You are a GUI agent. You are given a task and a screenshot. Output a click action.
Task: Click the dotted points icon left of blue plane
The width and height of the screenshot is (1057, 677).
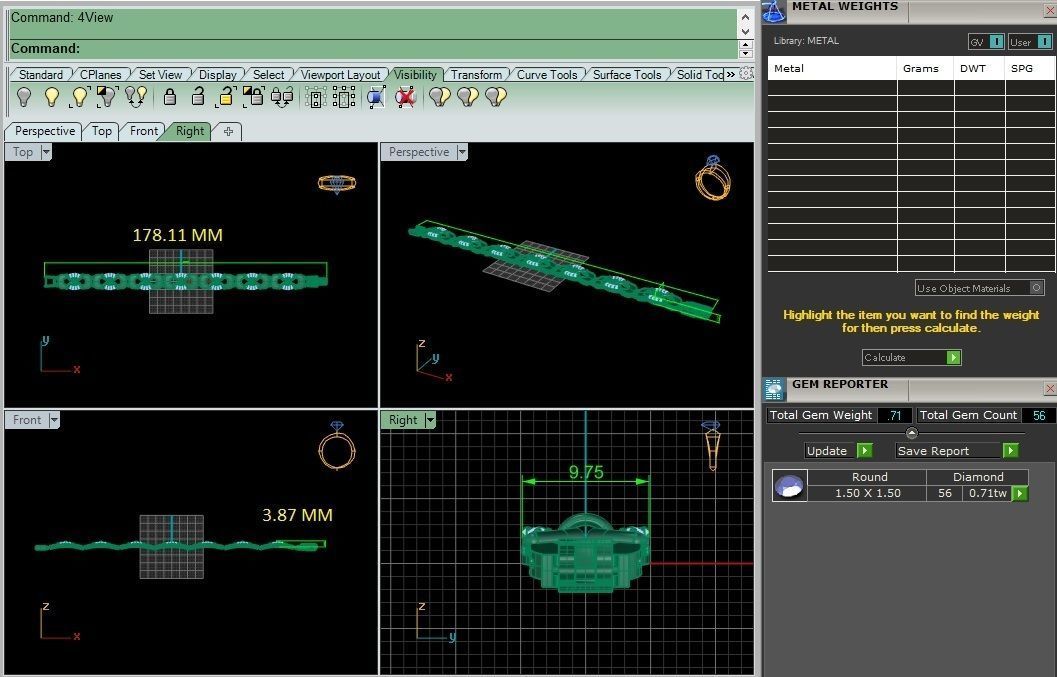344,98
